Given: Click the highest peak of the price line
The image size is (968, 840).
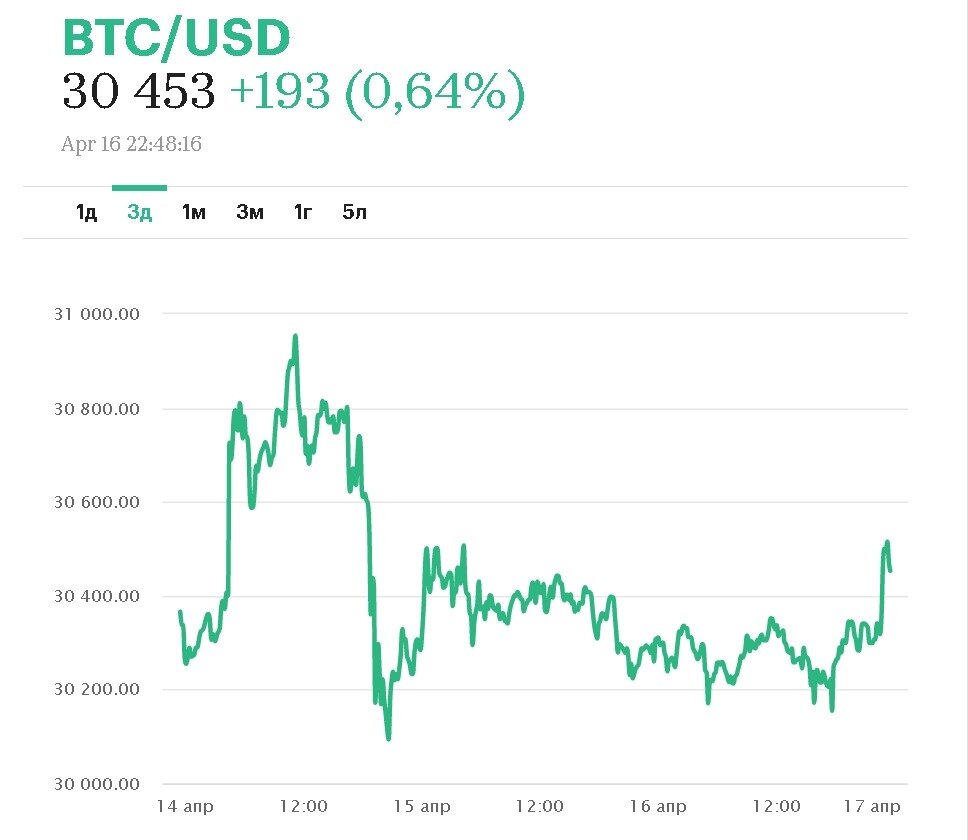Looking at the screenshot, I should (x=295, y=337).
